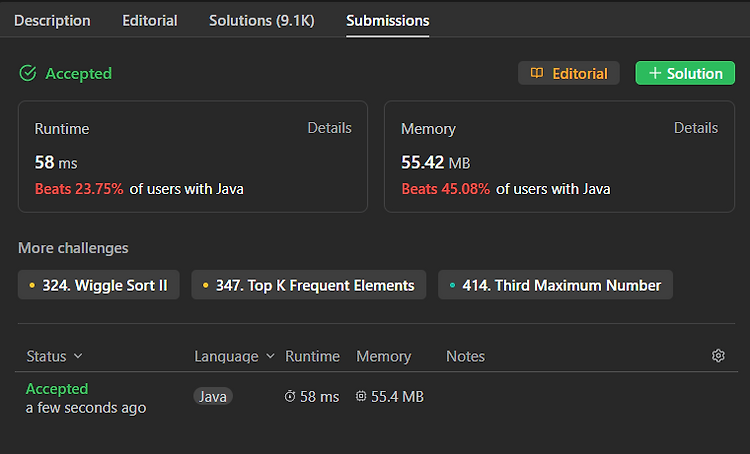
Task: Open the 324. Wiggle Sort II challenge
Action: click(x=99, y=285)
